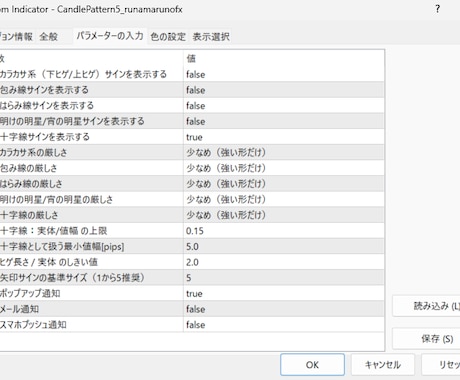460x380 pixels.
Task: Toggle false value for 包み線サインを表示する
Action: [x=284, y=90]
